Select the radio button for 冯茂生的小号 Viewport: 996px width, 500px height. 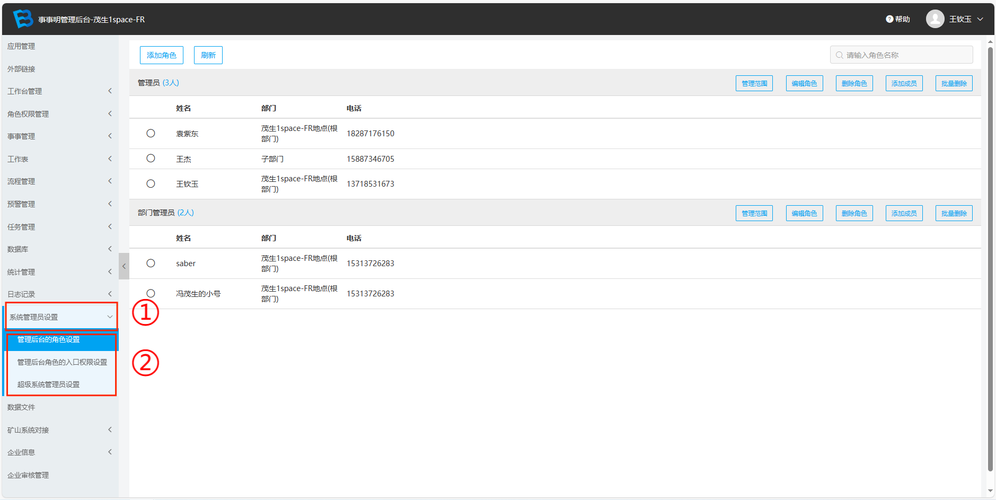point(151,293)
